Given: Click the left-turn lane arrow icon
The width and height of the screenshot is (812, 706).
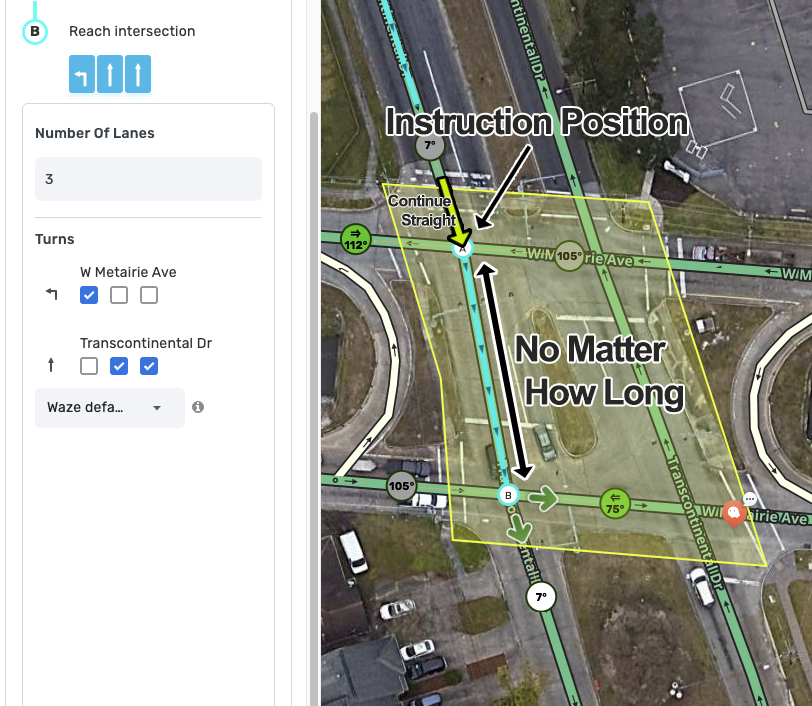Looking at the screenshot, I should [82, 74].
